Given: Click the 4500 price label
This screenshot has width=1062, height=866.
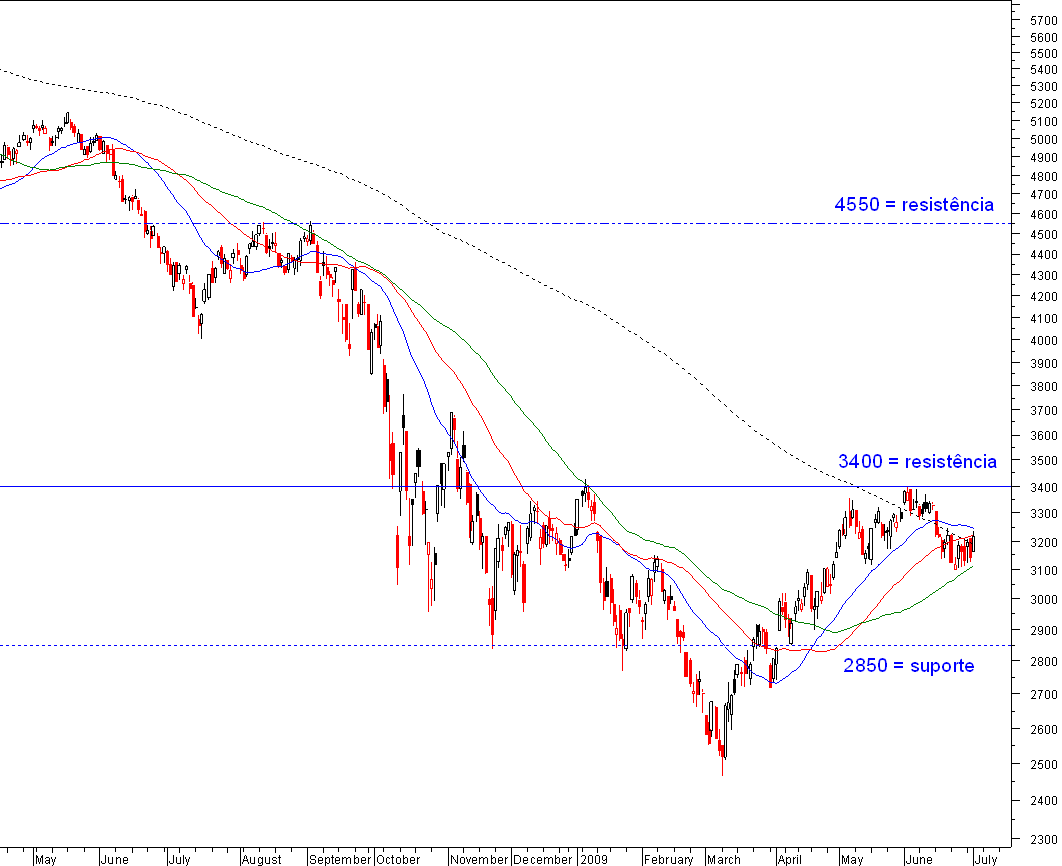Looking at the screenshot, I should point(1043,234).
